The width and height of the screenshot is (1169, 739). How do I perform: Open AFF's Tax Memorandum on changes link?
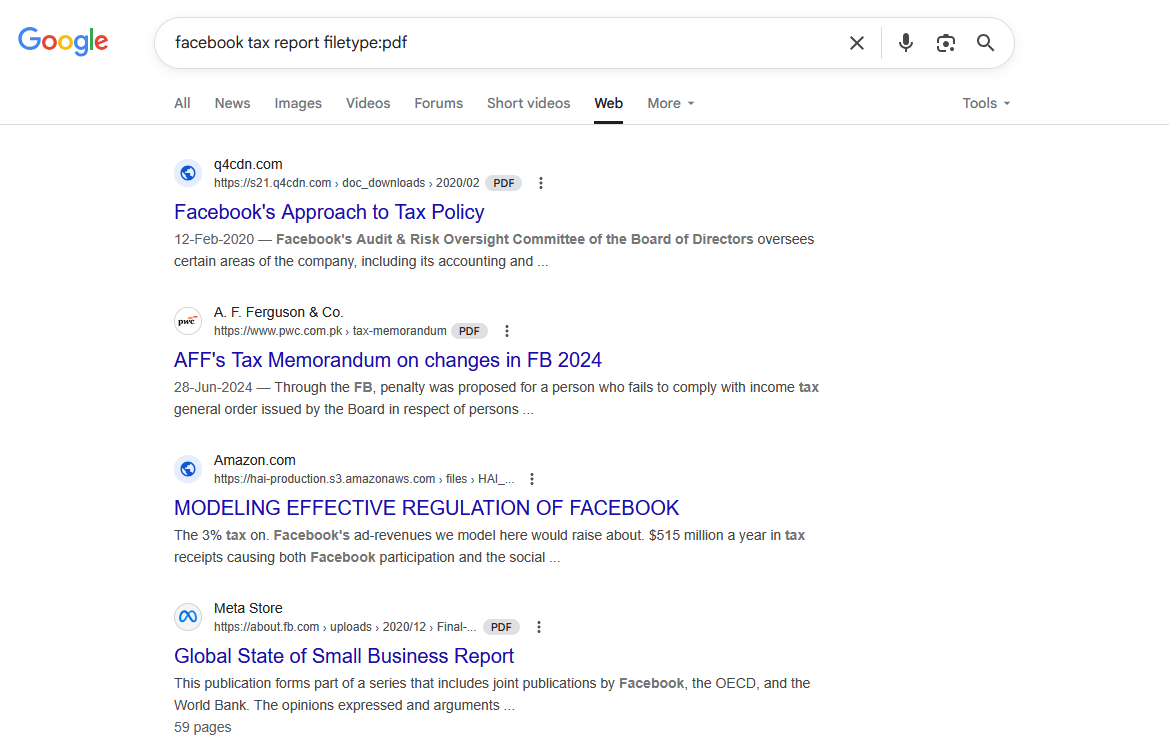tap(388, 360)
